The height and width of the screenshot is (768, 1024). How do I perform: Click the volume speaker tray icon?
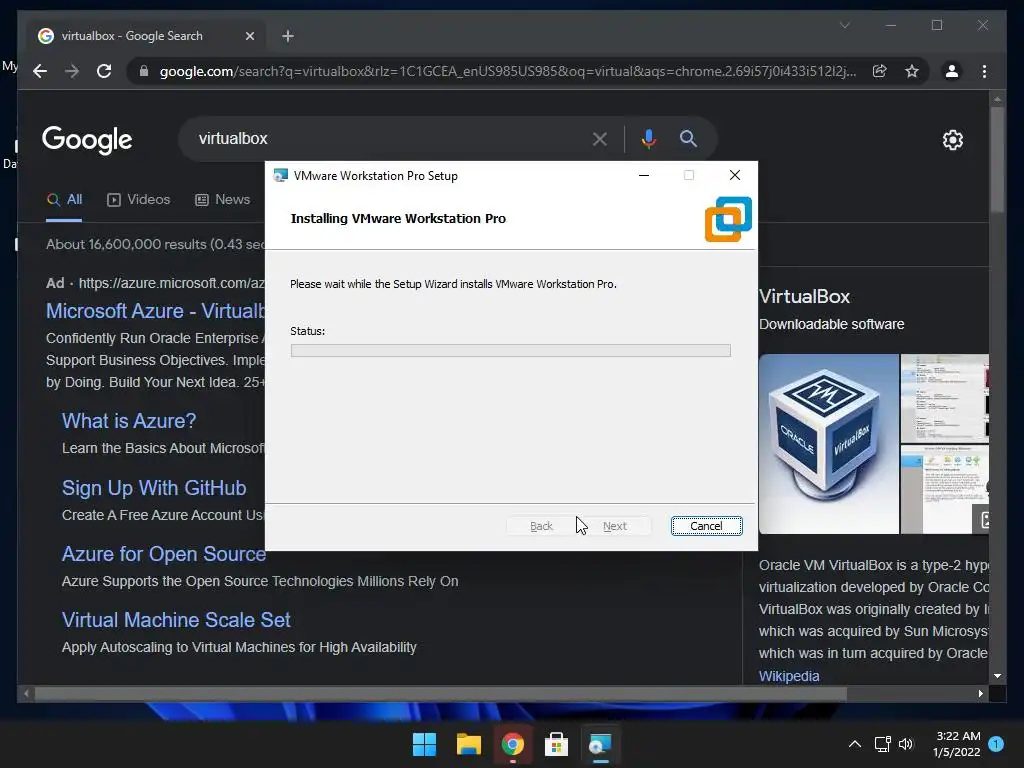pos(906,744)
